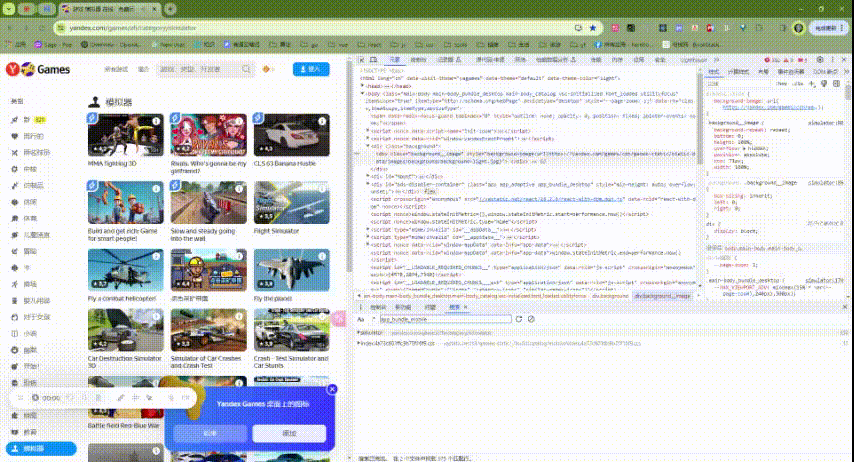
Task: Expand the ads-disabler-container div node
Action: point(368,184)
